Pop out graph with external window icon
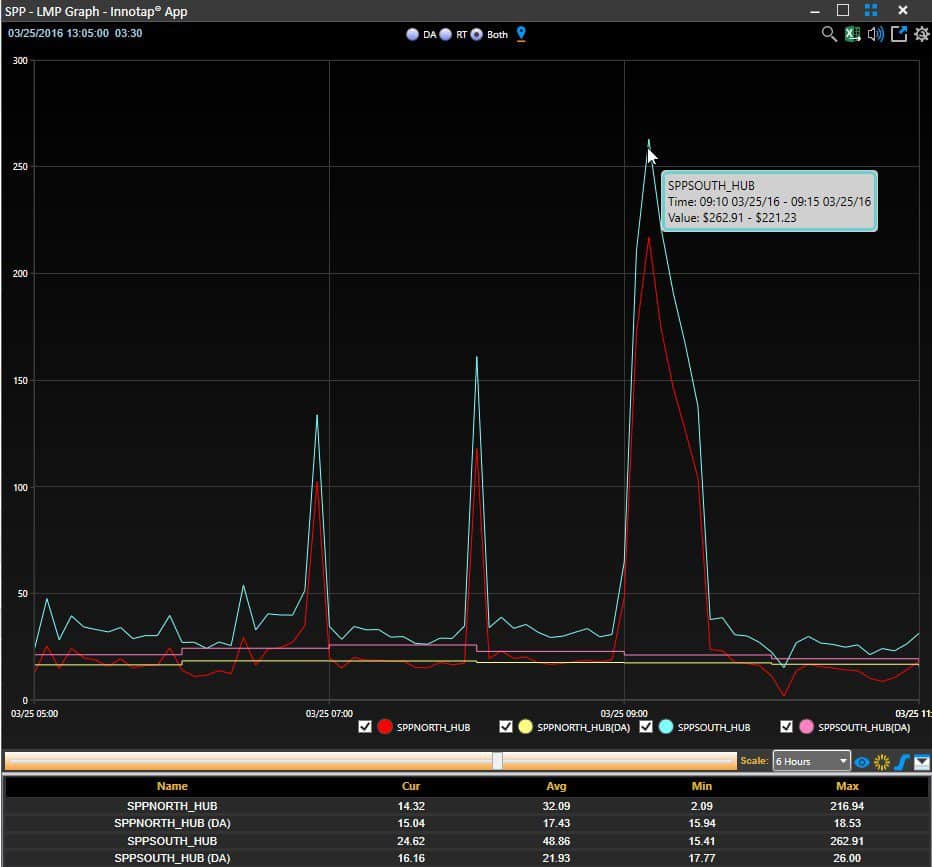 pyautogui.click(x=899, y=34)
